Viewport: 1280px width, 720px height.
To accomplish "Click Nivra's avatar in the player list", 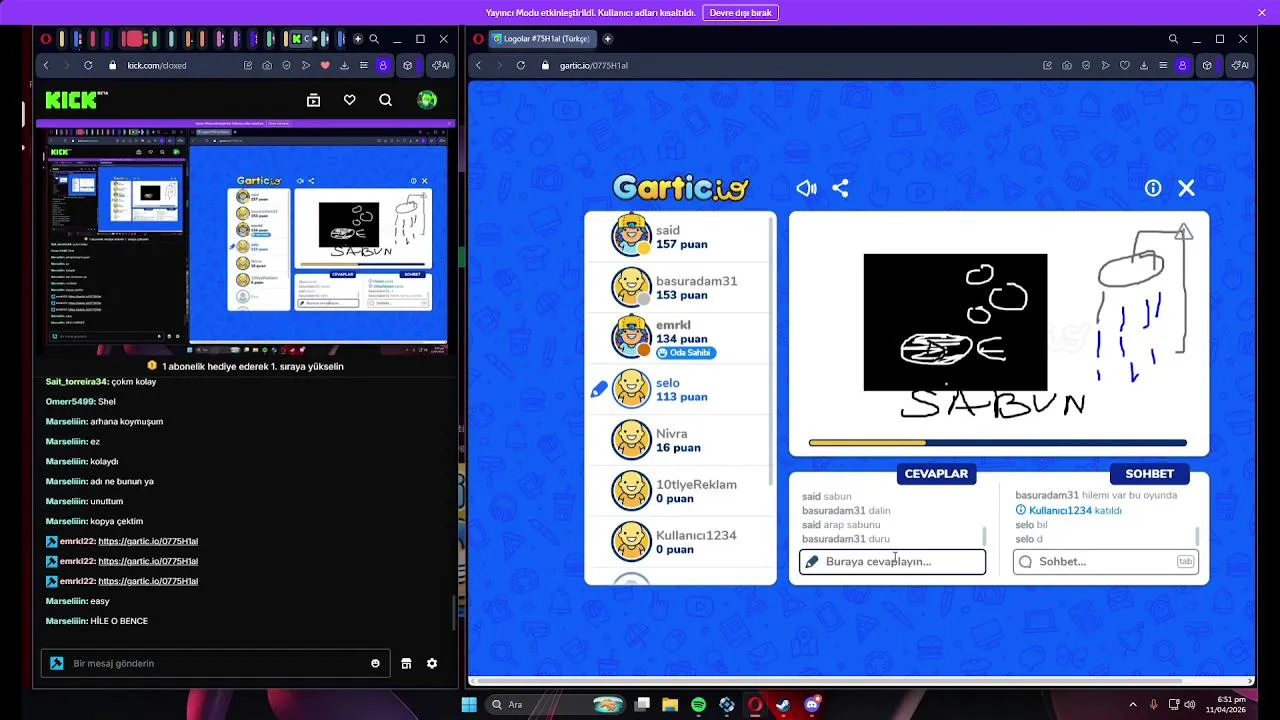I will [x=631, y=439].
